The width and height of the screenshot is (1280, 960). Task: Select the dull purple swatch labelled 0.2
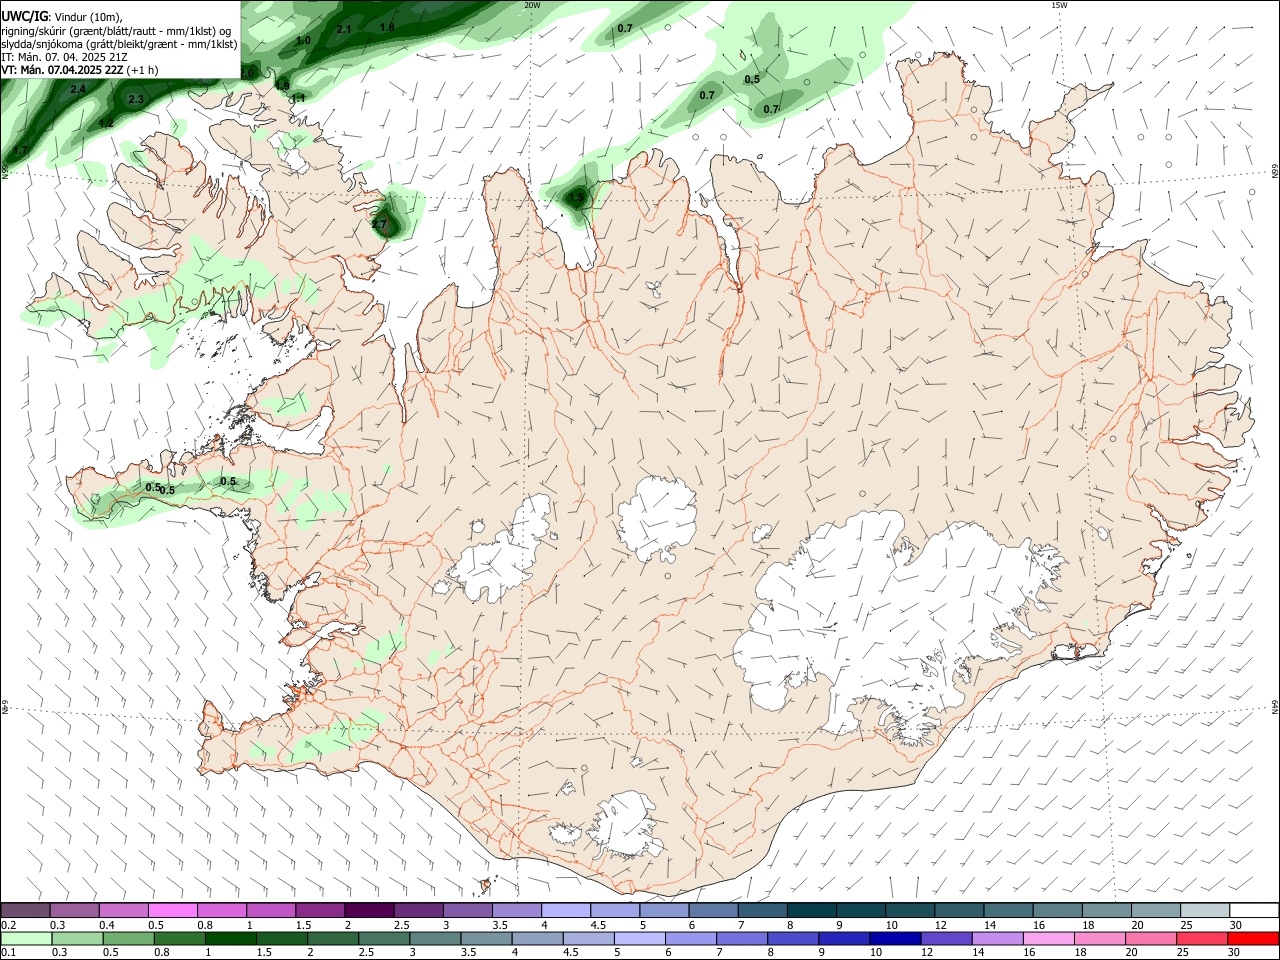click(26, 910)
